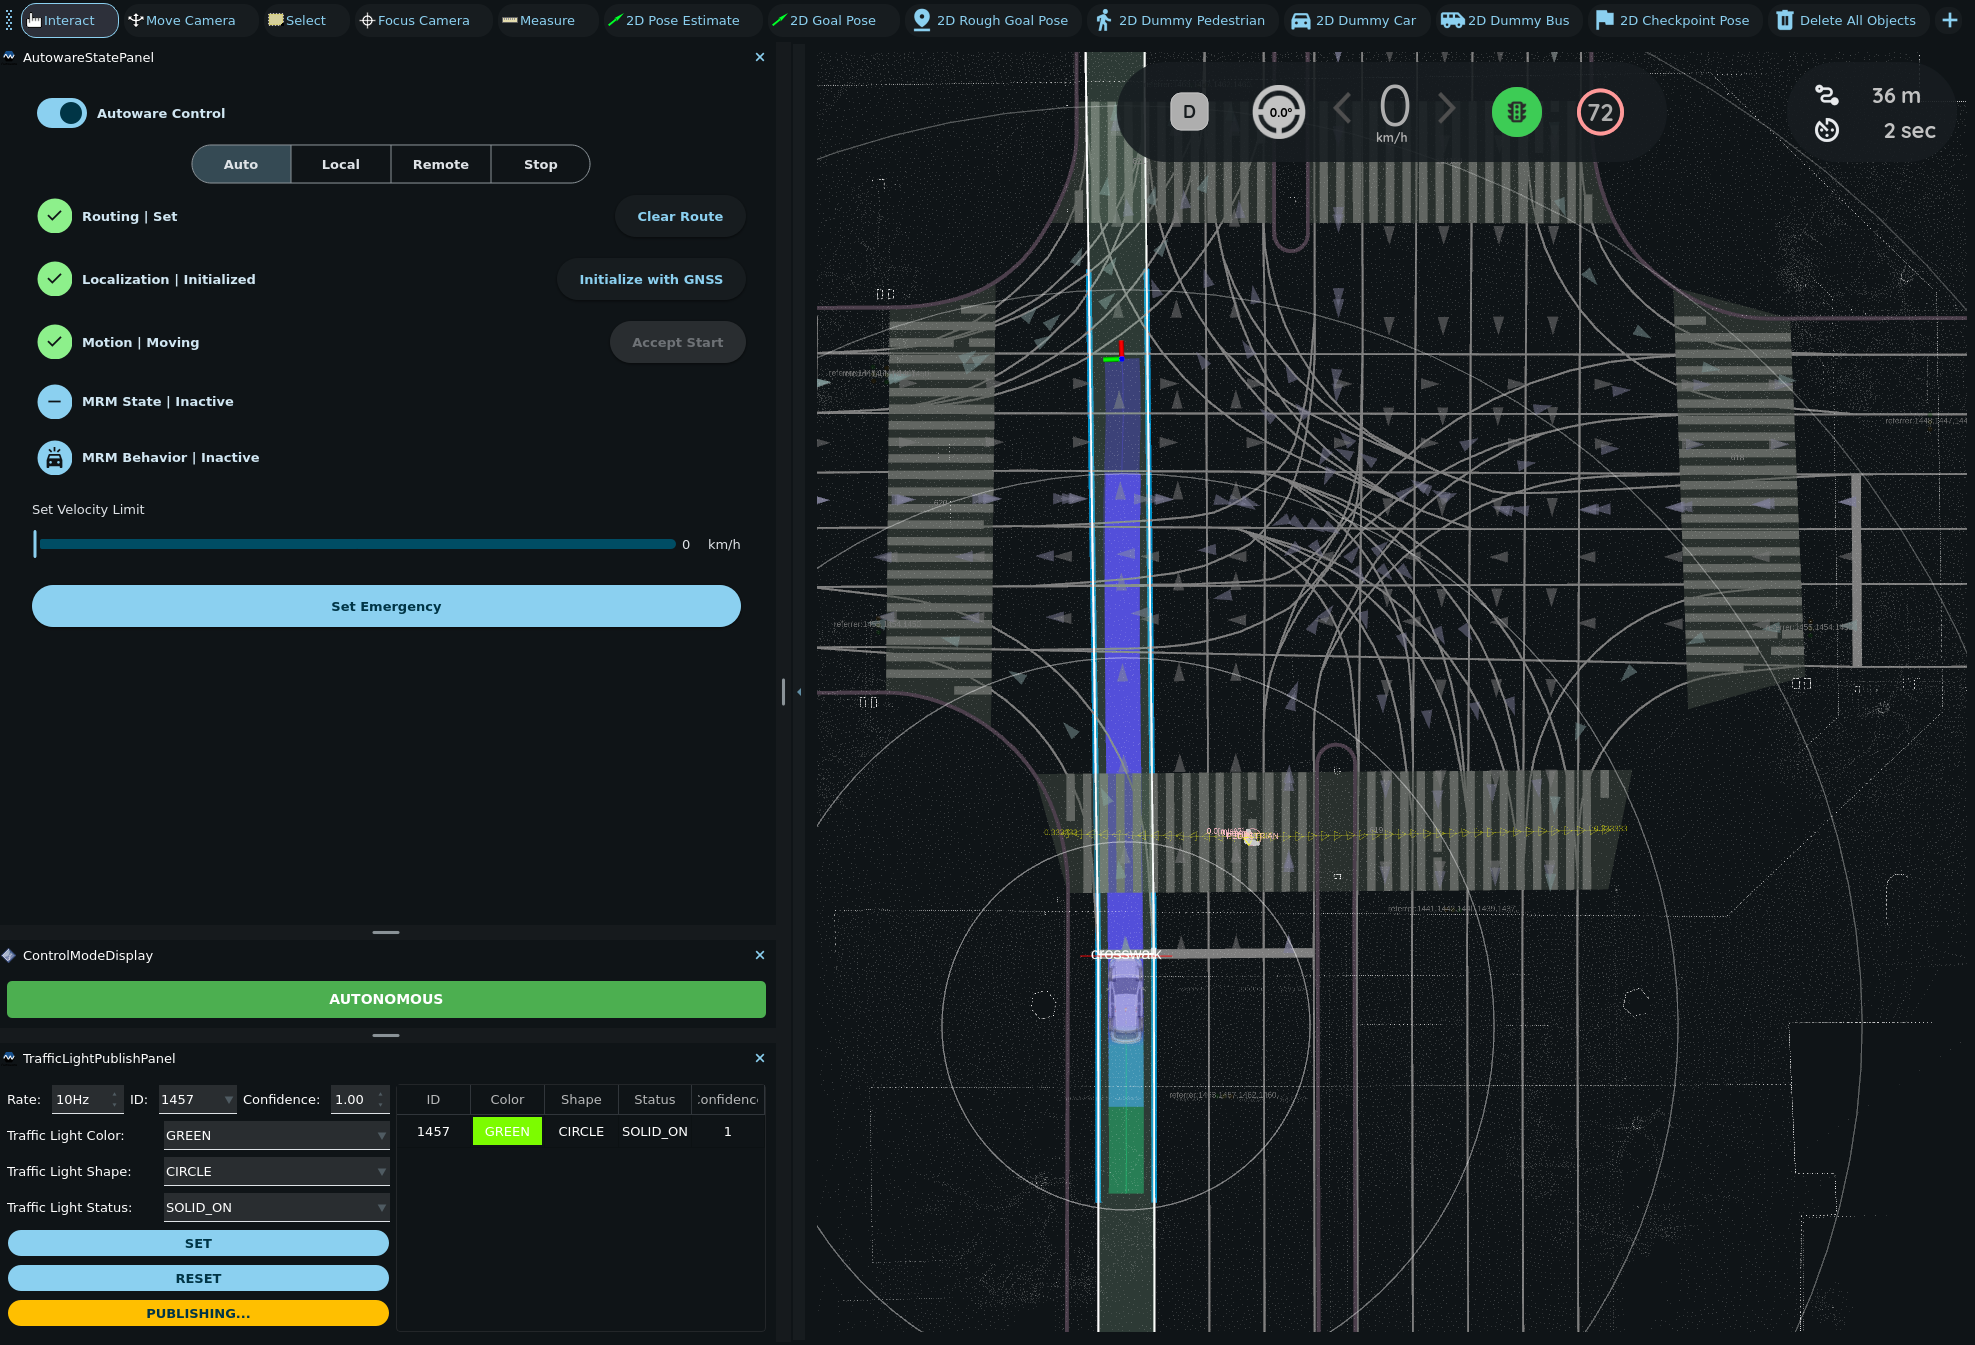
Task: Click the 72 speed limit sign
Action: pyautogui.click(x=1600, y=112)
